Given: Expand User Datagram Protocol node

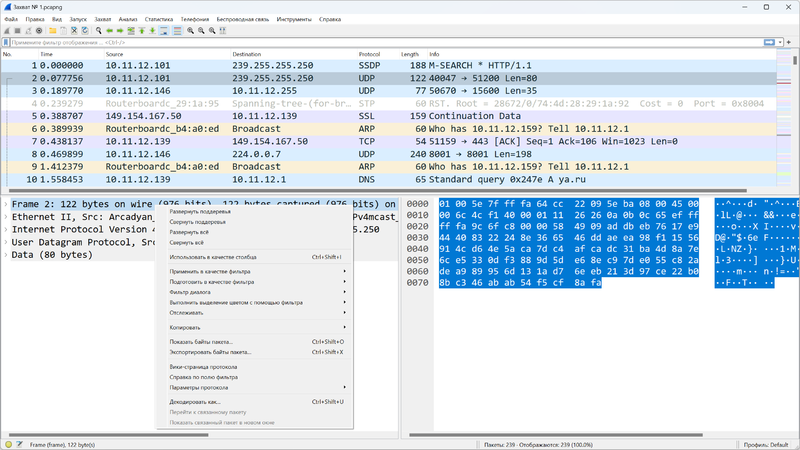Looking at the screenshot, I should click(x=6, y=242).
